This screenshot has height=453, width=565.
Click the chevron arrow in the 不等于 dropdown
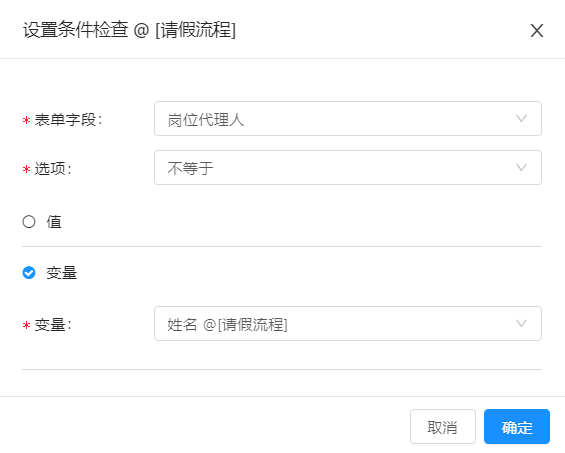(x=521, y=168)
